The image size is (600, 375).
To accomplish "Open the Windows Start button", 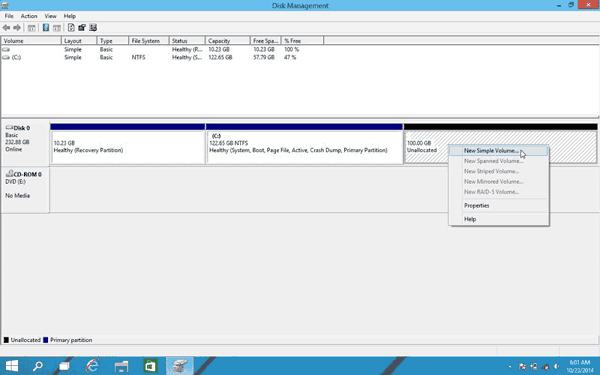I will coord(12,366).
